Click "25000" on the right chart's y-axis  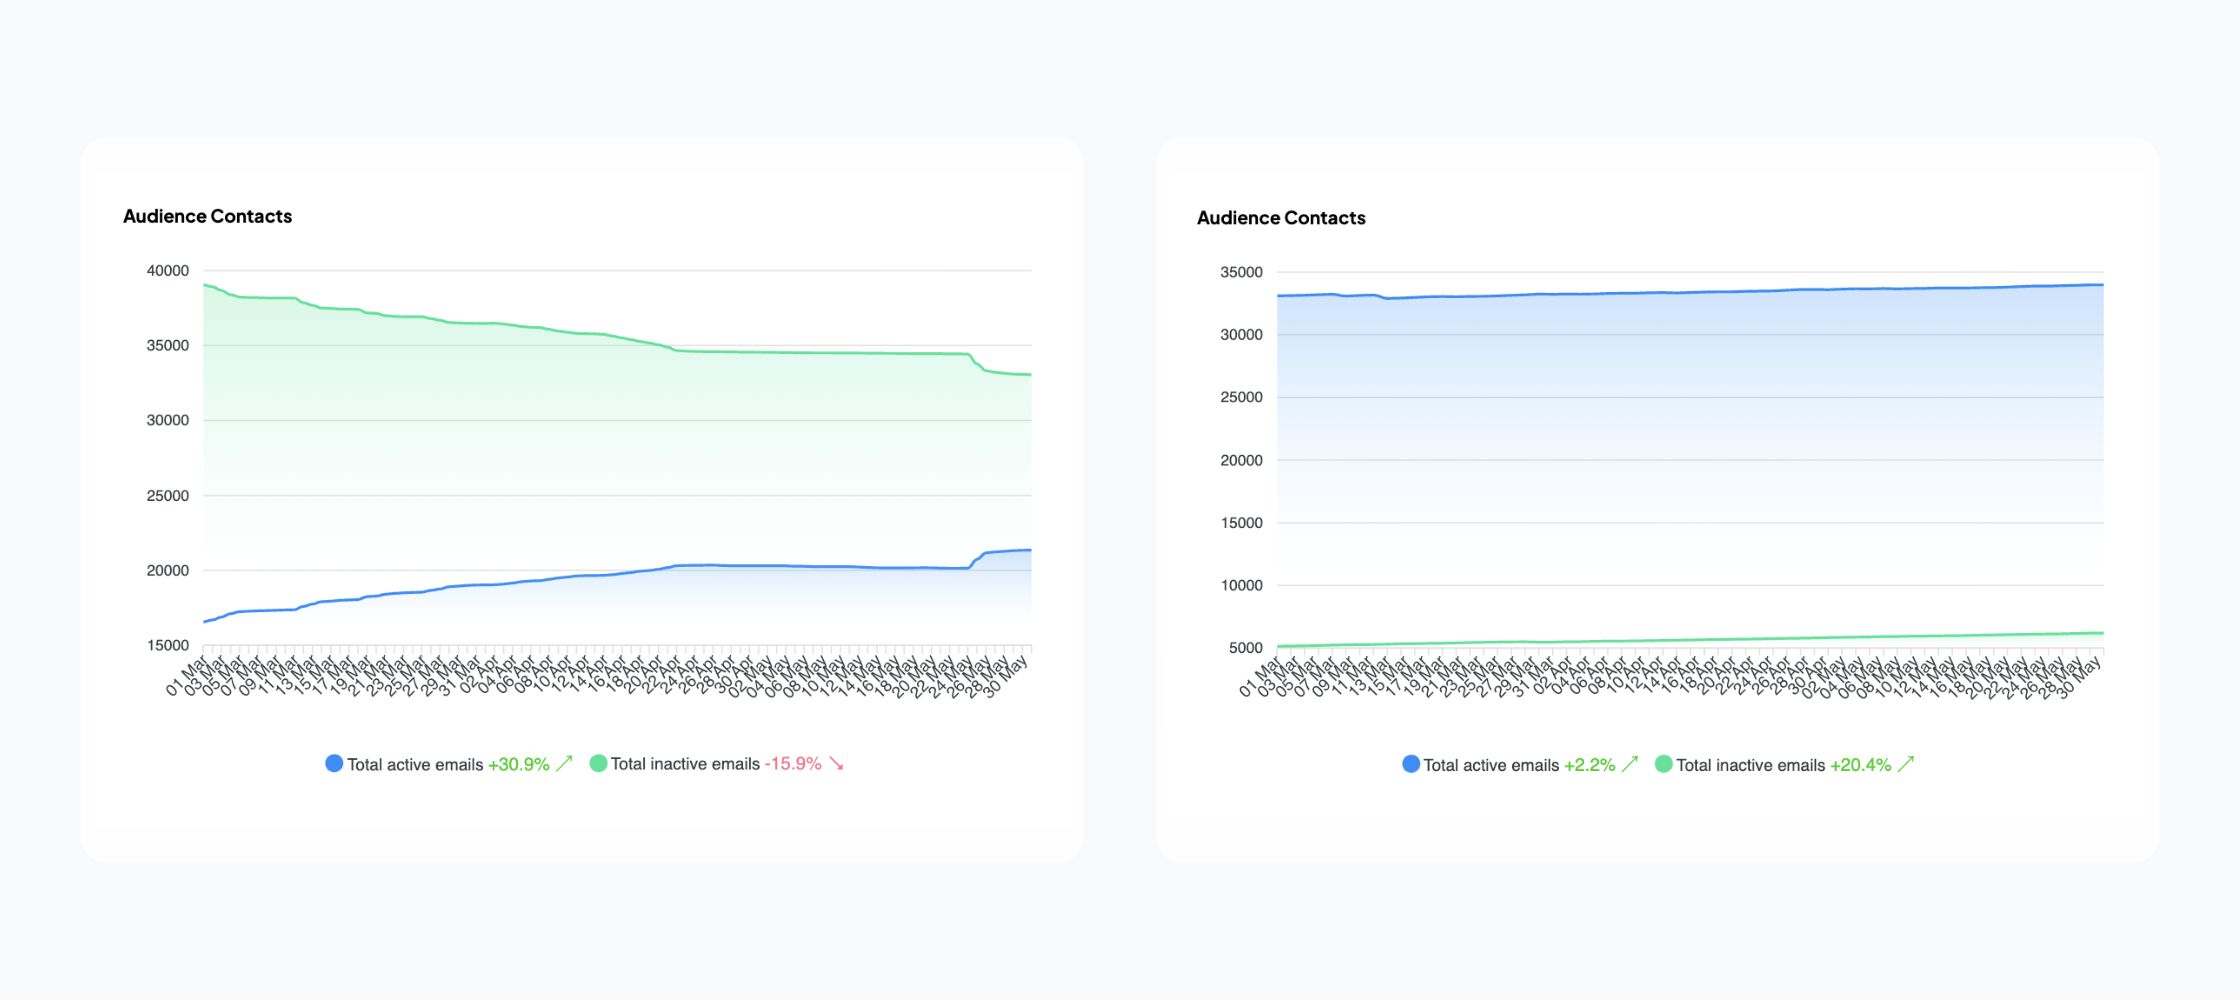click(1241, 398)
